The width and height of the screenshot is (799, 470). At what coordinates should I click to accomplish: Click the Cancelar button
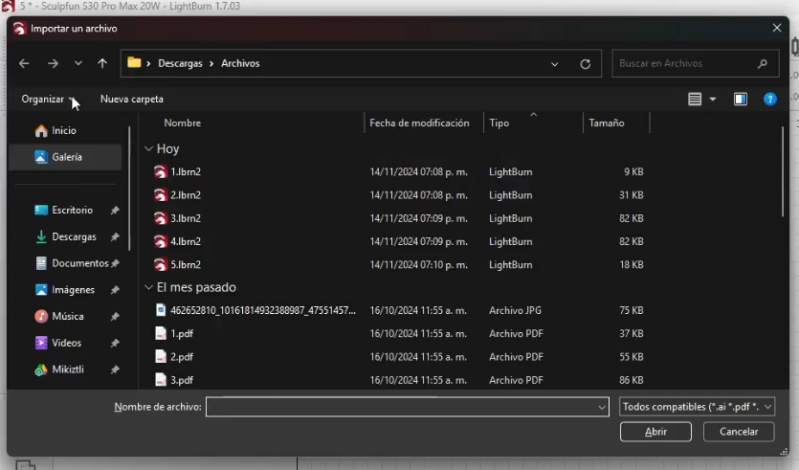pos(738,432)
